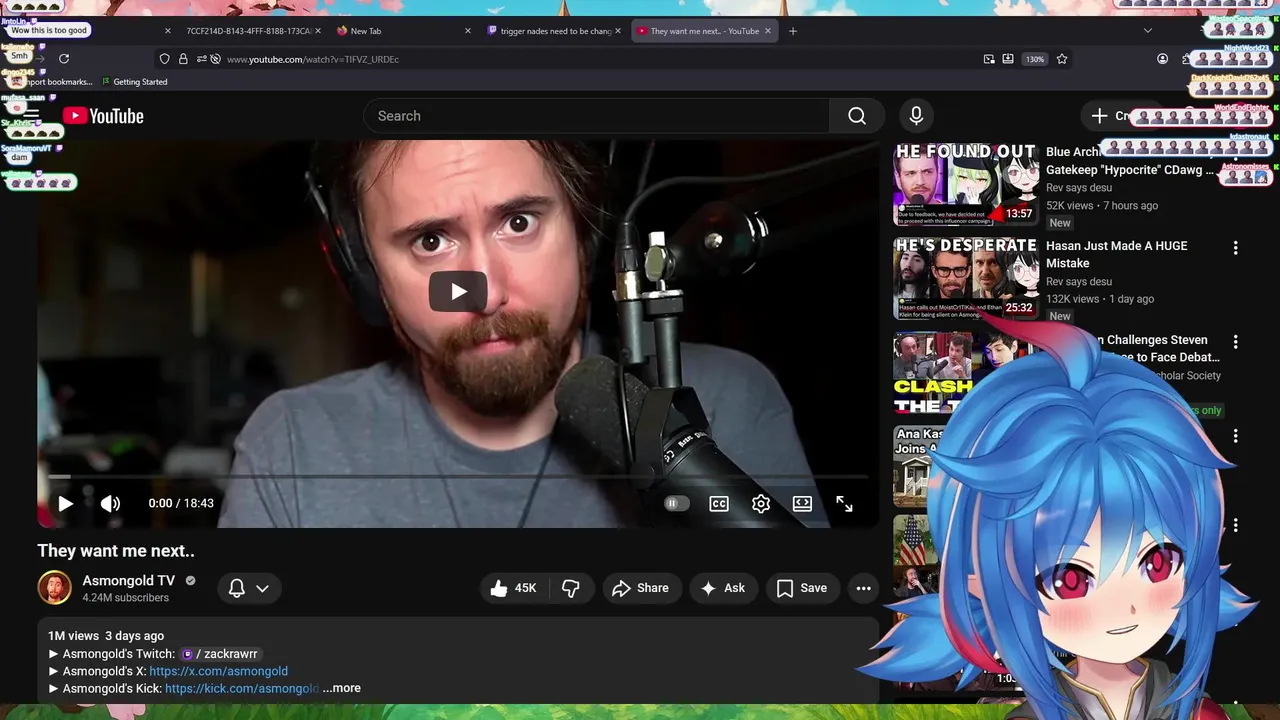The width and height of the screenshot is (1280, 720).
Task: Open the zackrawrr Twitch link
Action: [x=220, y=654]
